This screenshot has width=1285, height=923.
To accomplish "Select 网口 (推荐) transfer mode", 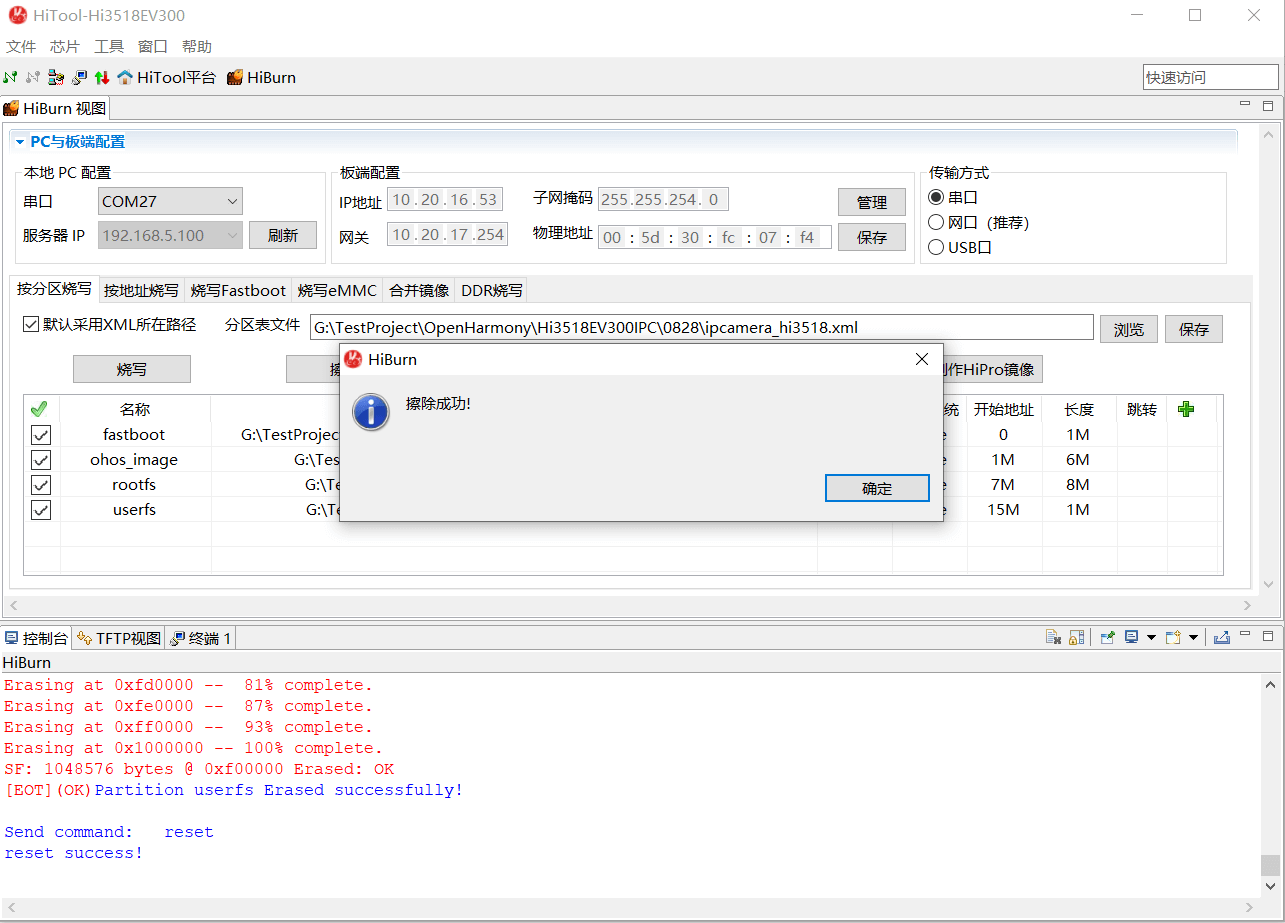I will point(936,223).
